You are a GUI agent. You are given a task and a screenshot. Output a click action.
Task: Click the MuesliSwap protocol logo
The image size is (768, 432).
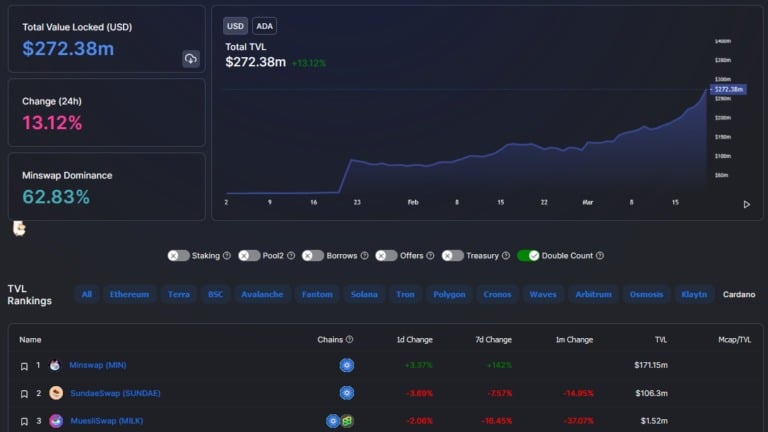56,421
